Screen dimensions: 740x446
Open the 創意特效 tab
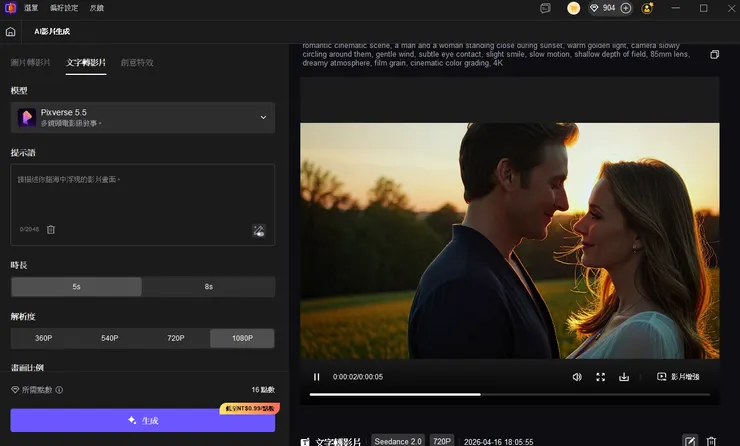pyautogui.click(x=137, y=62)
